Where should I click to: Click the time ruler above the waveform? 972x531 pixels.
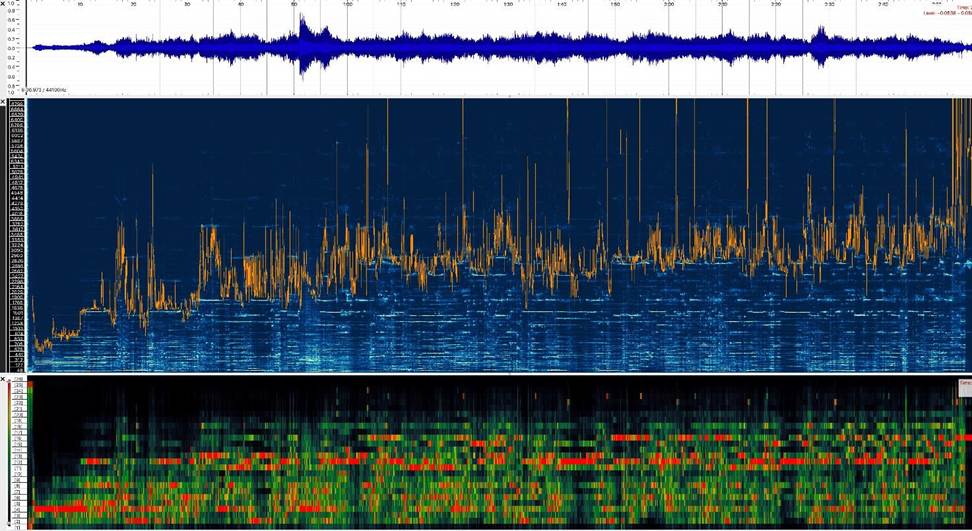tap(499, 4)
